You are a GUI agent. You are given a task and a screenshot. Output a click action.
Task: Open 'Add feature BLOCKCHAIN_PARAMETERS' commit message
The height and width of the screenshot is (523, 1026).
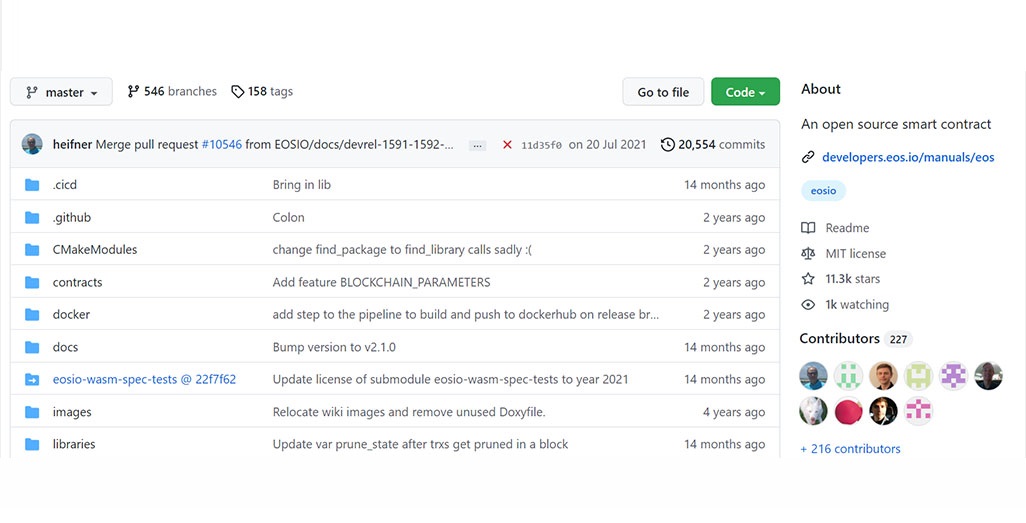381,283
